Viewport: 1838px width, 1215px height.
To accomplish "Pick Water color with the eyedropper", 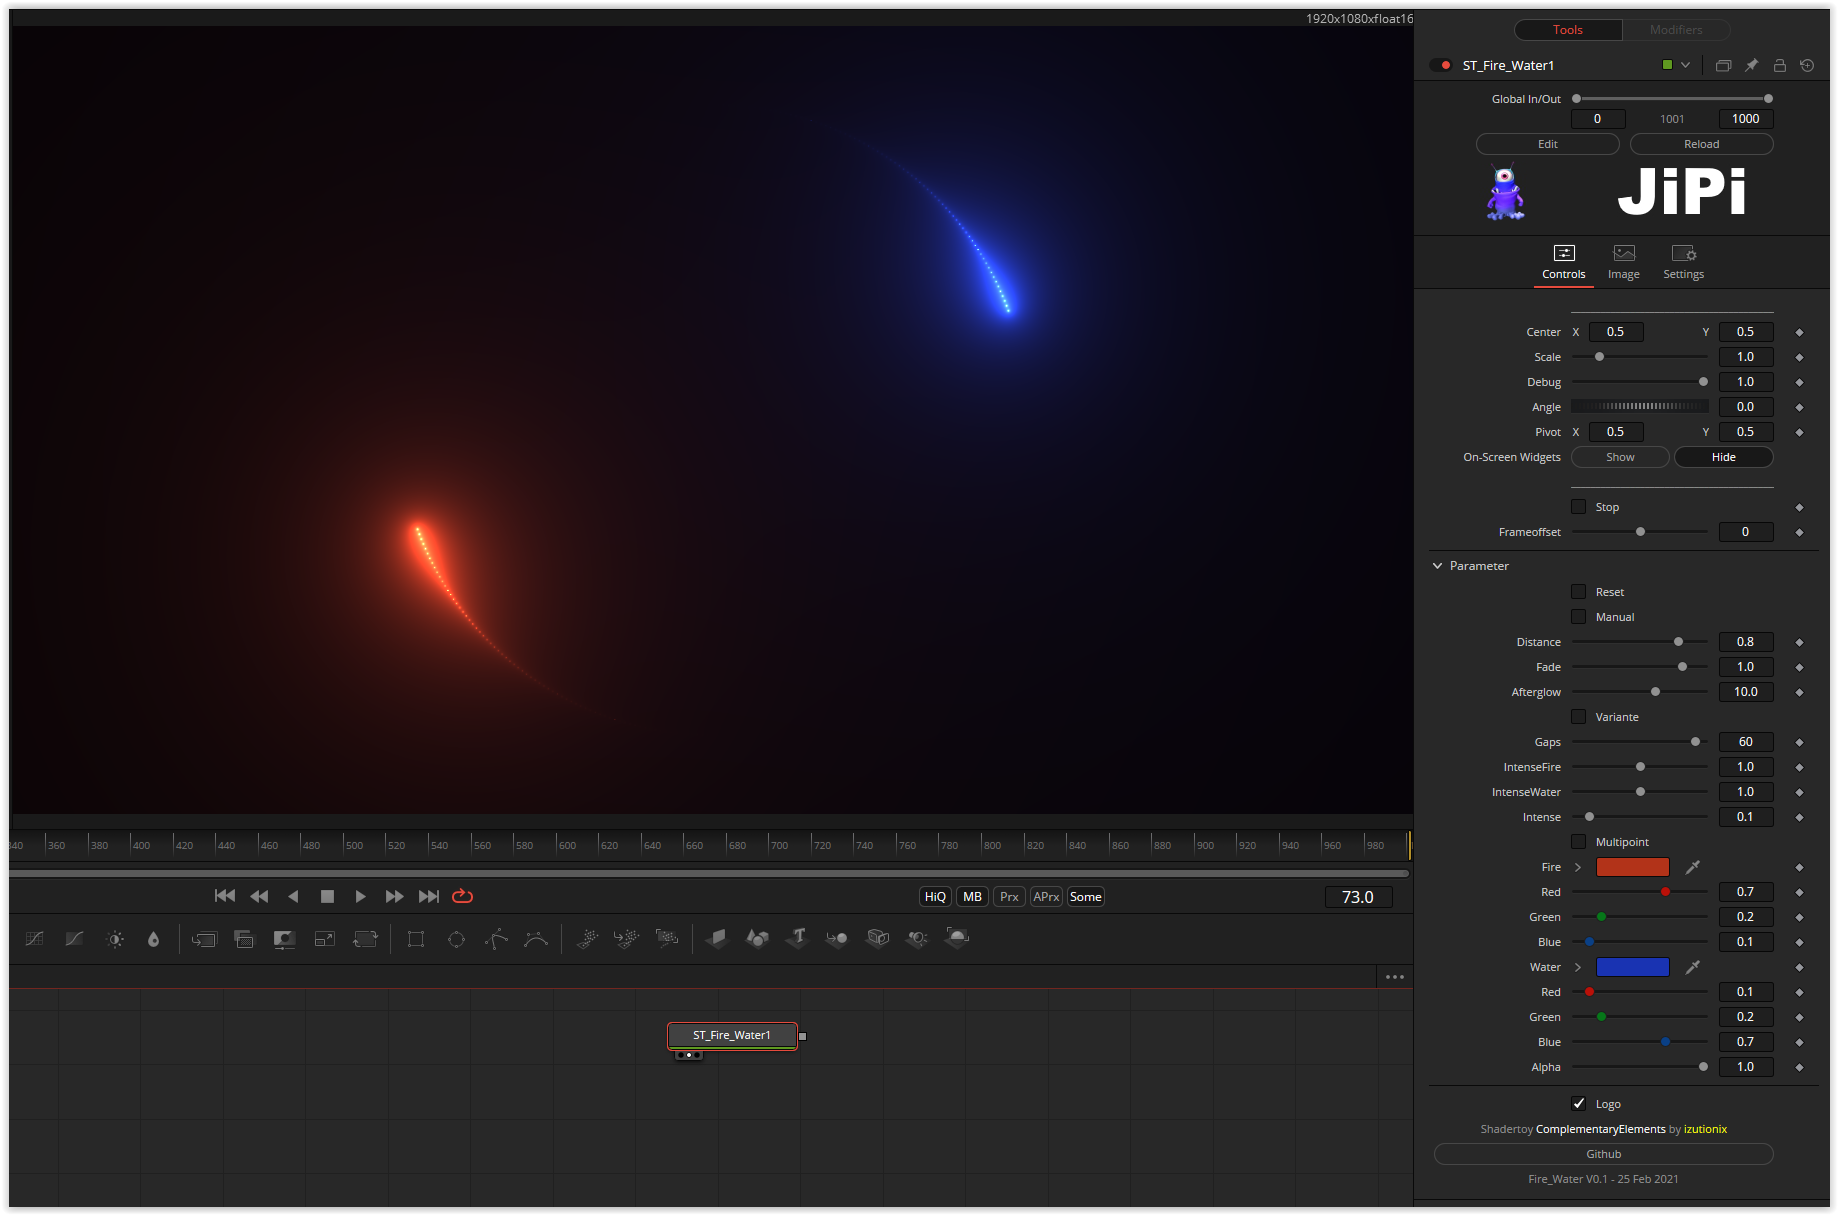I will 1693,967.
